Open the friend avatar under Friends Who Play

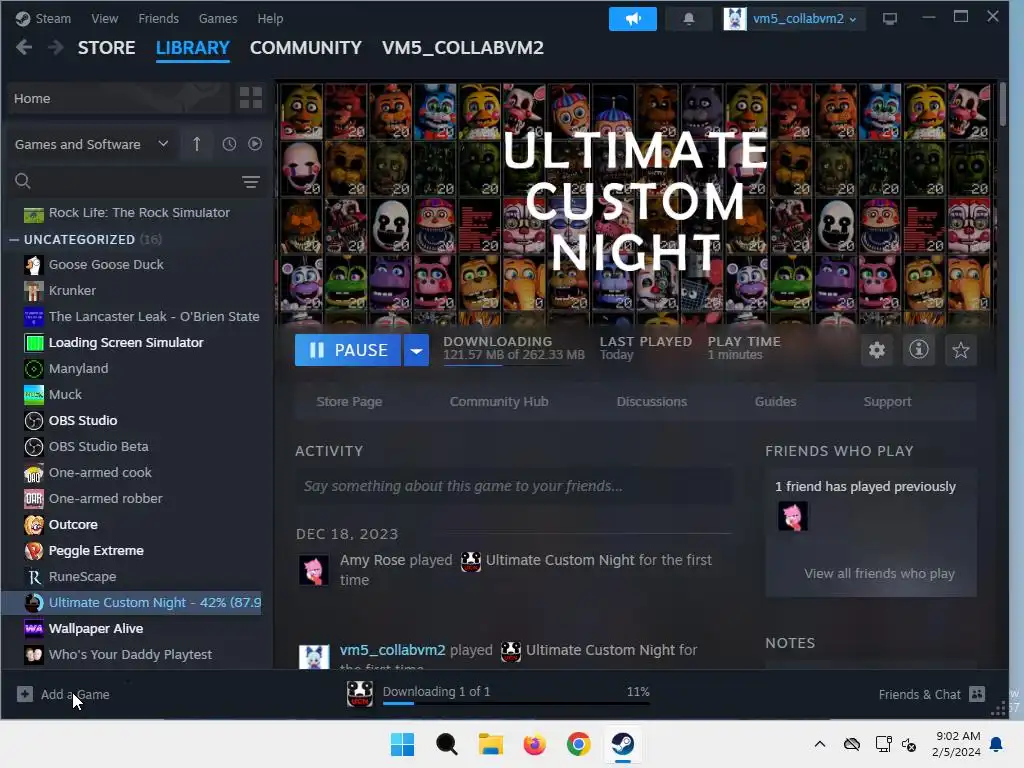793,516
